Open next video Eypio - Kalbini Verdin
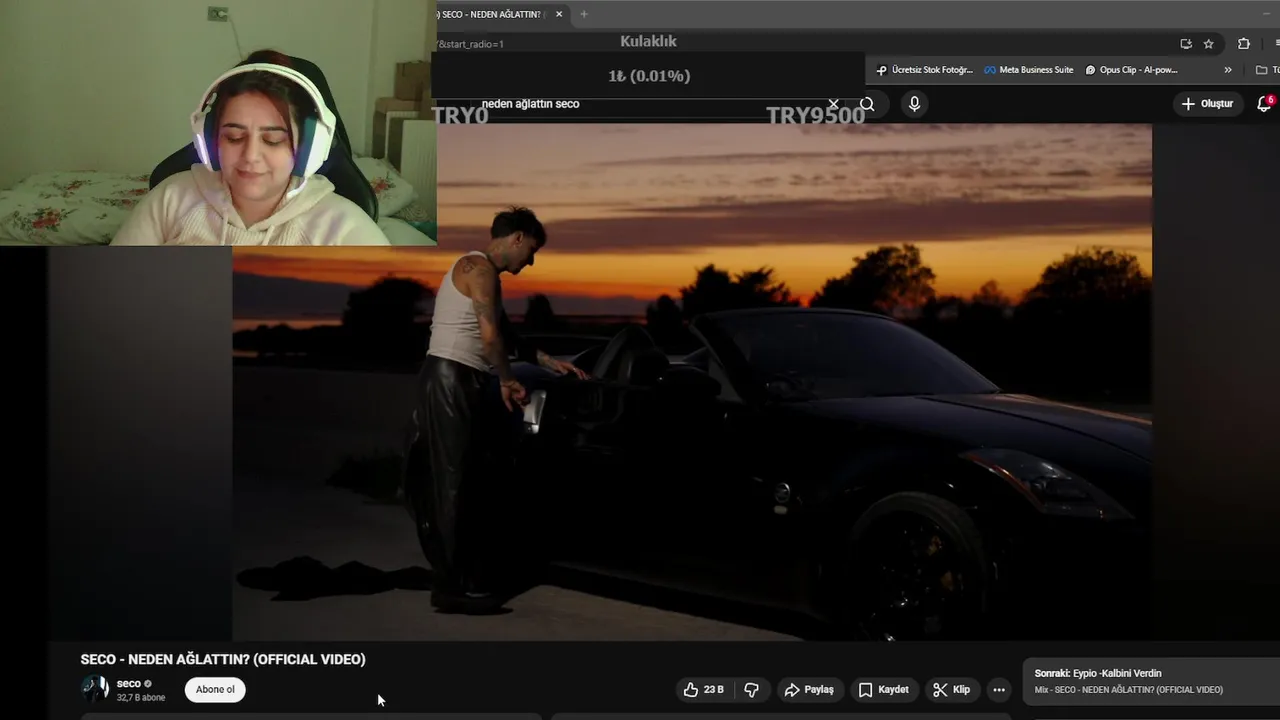Screen dimensions: 1280x720 click(1150, 681)
